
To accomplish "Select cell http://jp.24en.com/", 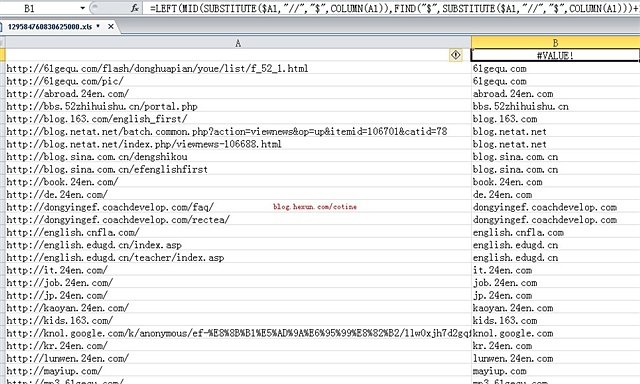I will pyautogui.click(x=238, y=295).
